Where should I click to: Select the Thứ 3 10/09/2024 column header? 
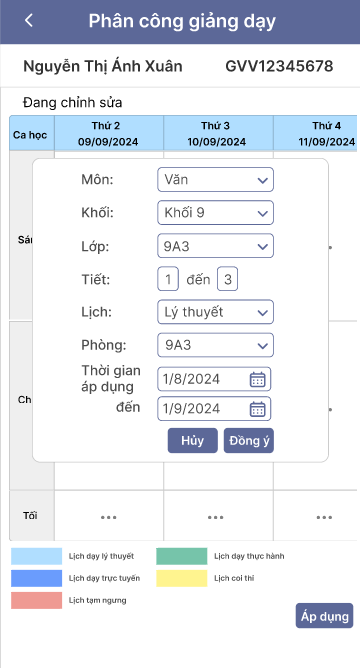tap(218, 133)
